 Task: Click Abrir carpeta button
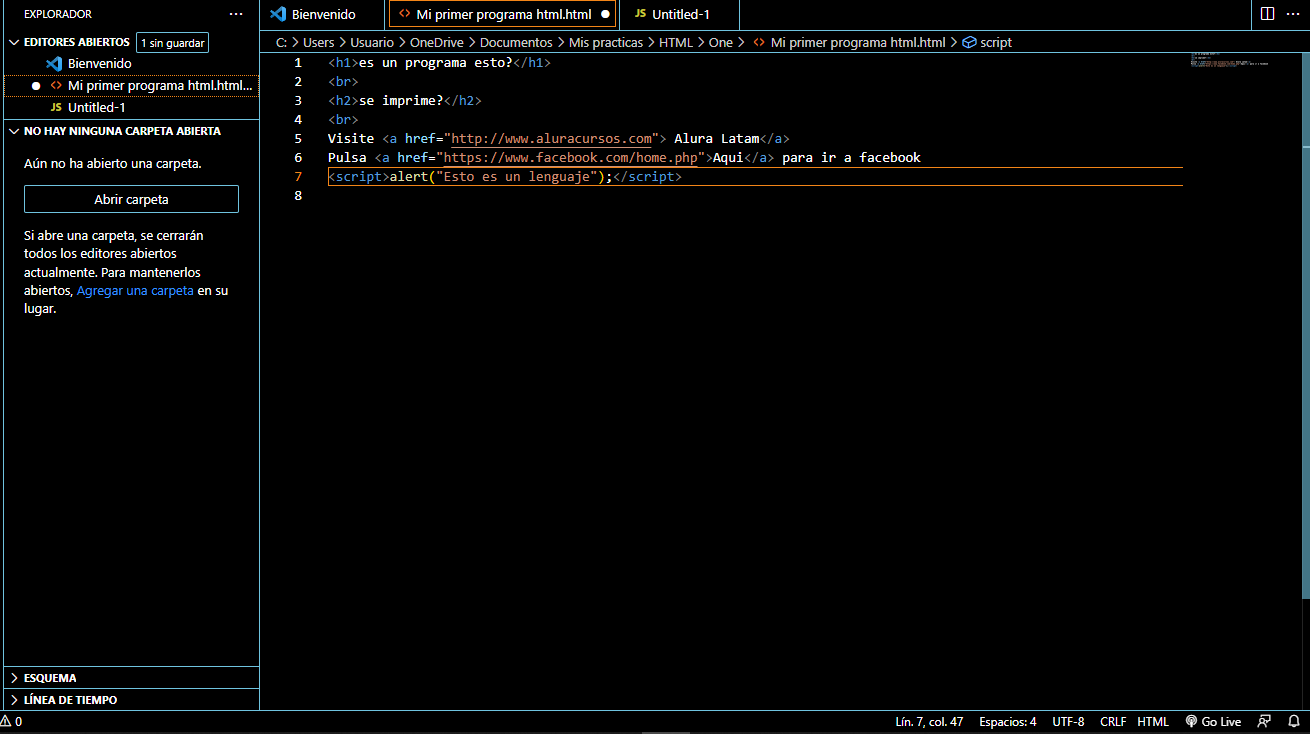131,199
